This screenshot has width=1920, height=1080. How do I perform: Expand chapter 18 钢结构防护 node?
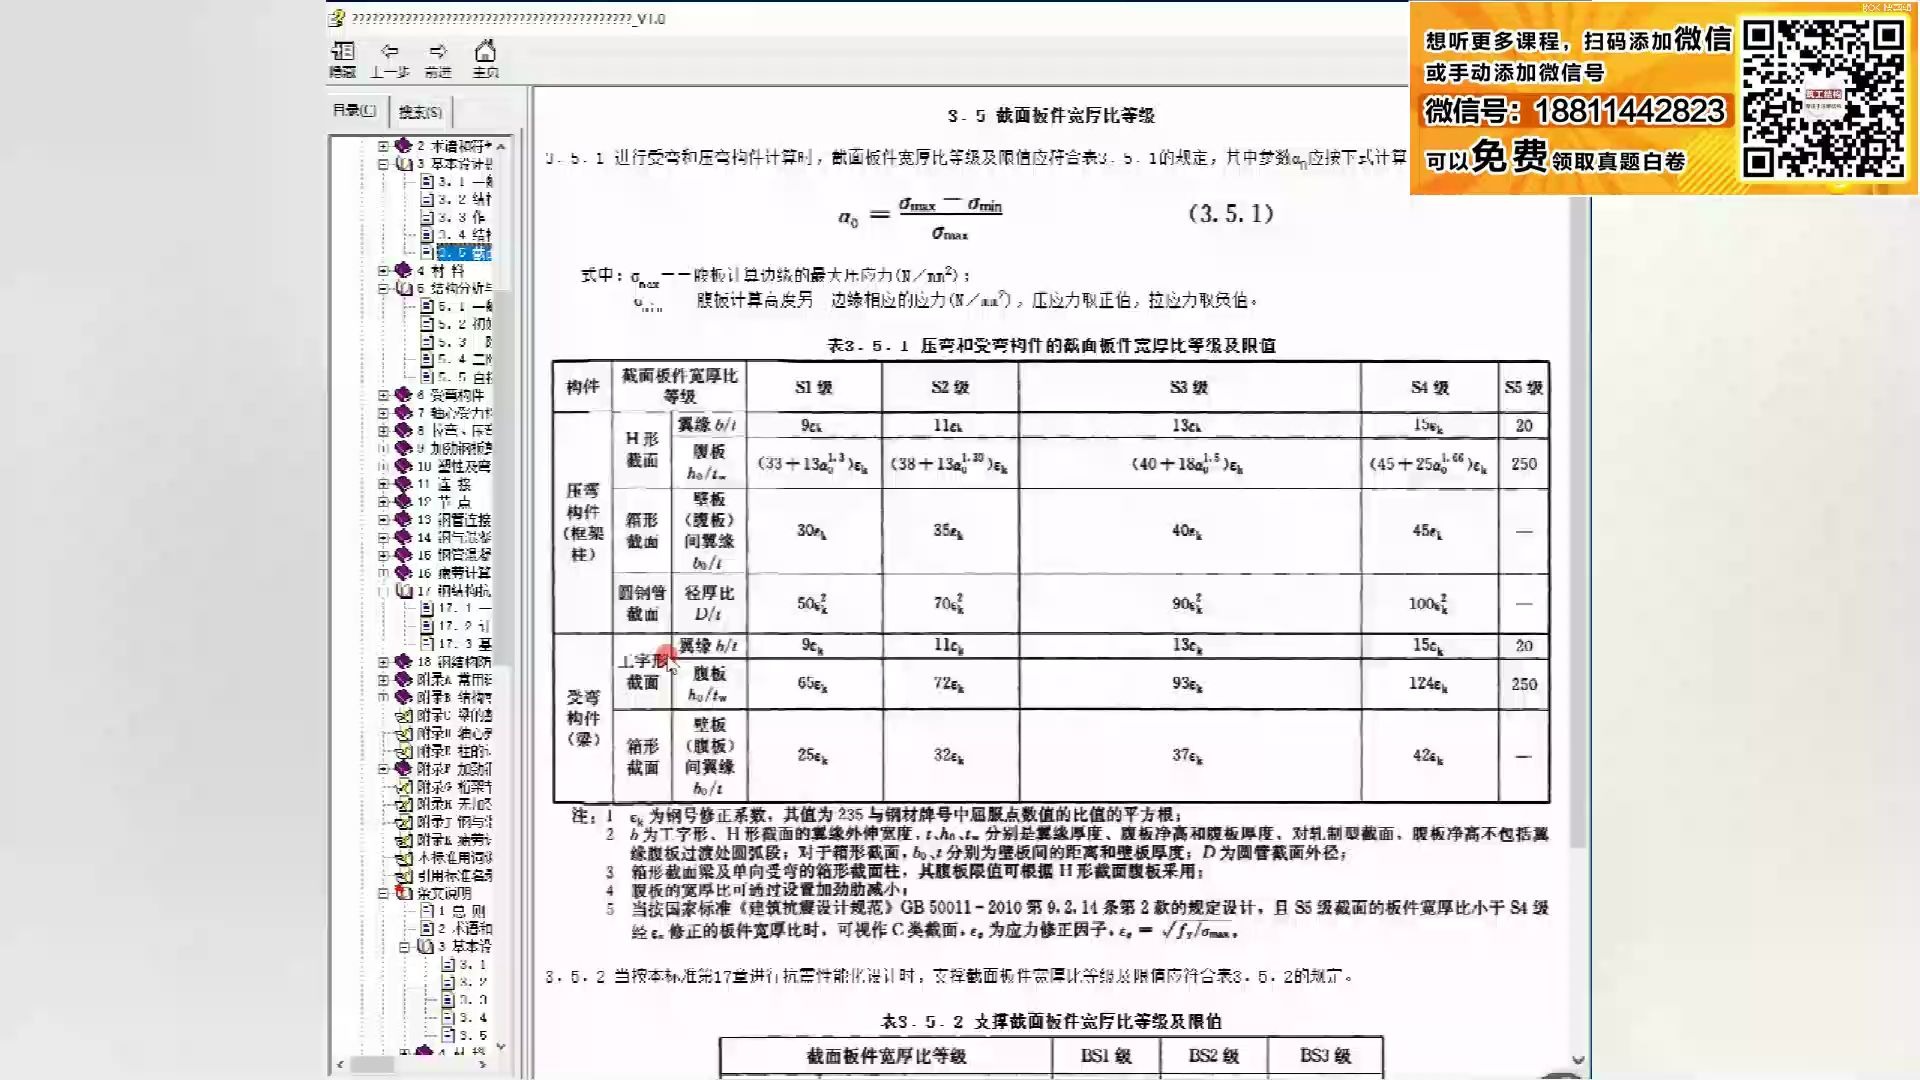(383, 662)
